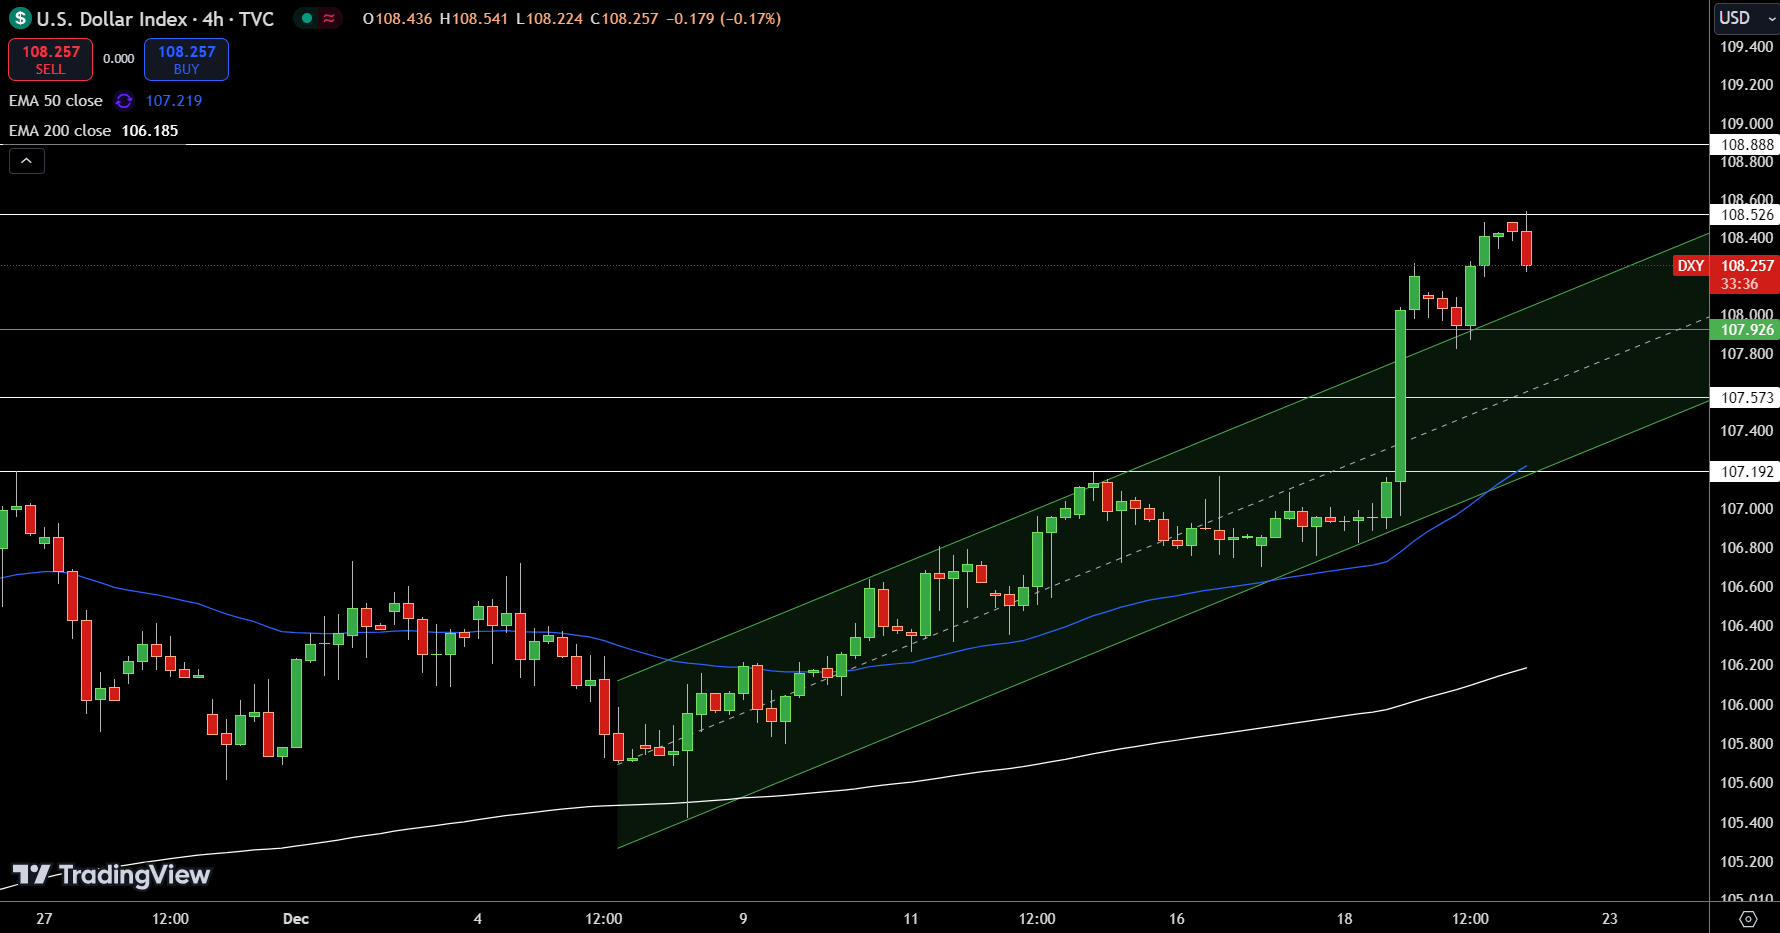Click the 12:00 time label between 18 and 23

pos(1470,919)
